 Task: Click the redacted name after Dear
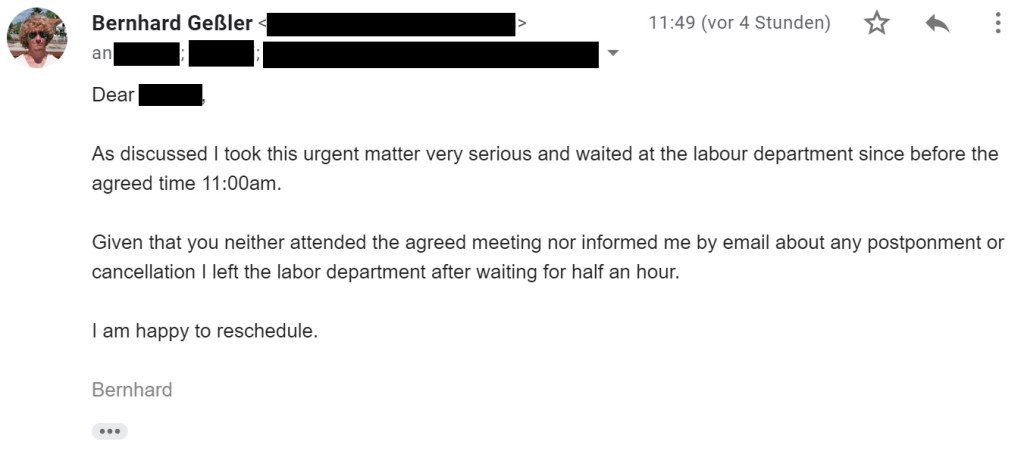[x=170, y=97]
